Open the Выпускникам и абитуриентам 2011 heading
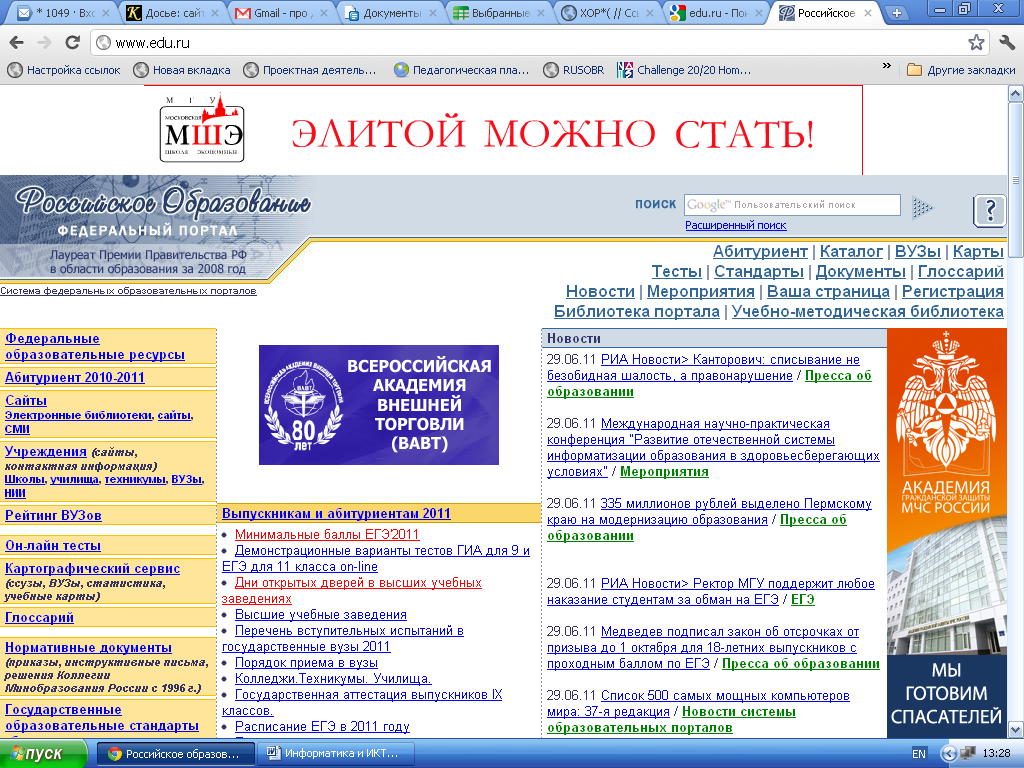 [336, 513]
